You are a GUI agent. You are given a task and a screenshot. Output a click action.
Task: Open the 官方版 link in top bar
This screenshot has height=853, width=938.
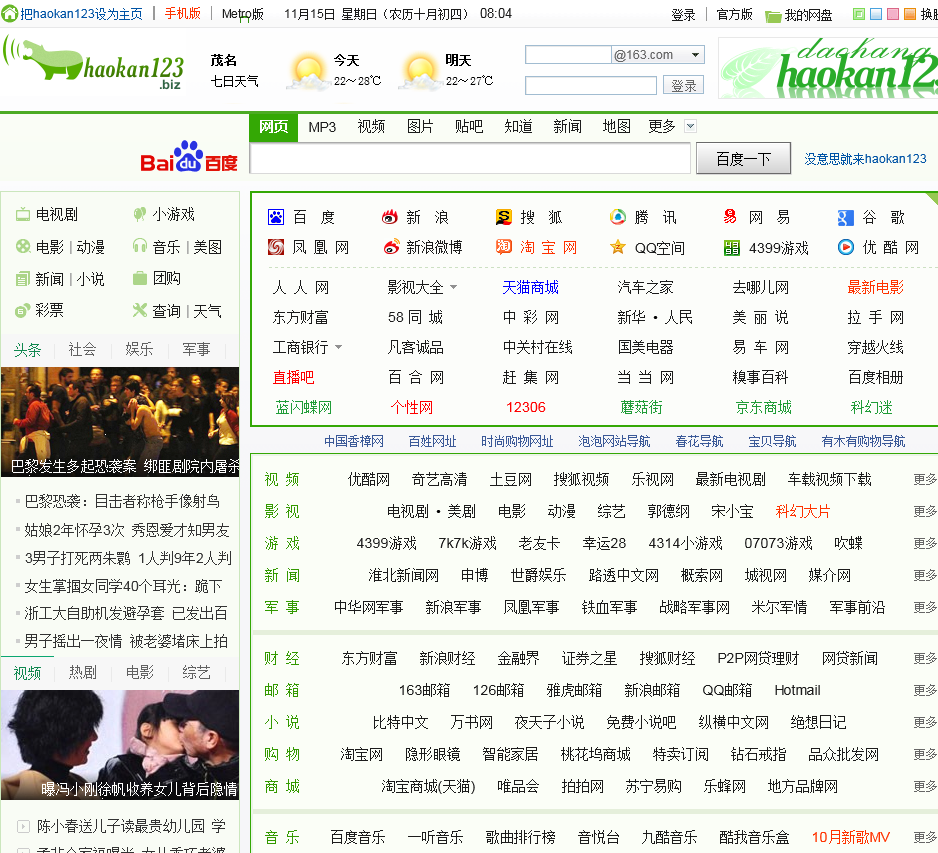point(734,14)
